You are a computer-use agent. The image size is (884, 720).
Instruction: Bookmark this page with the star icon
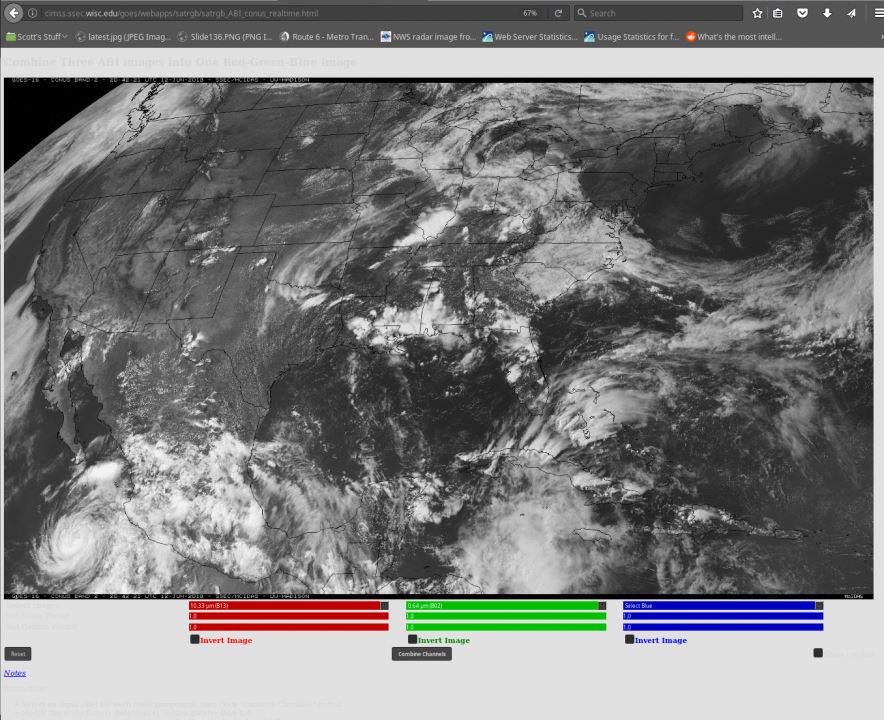pos(757,13)
